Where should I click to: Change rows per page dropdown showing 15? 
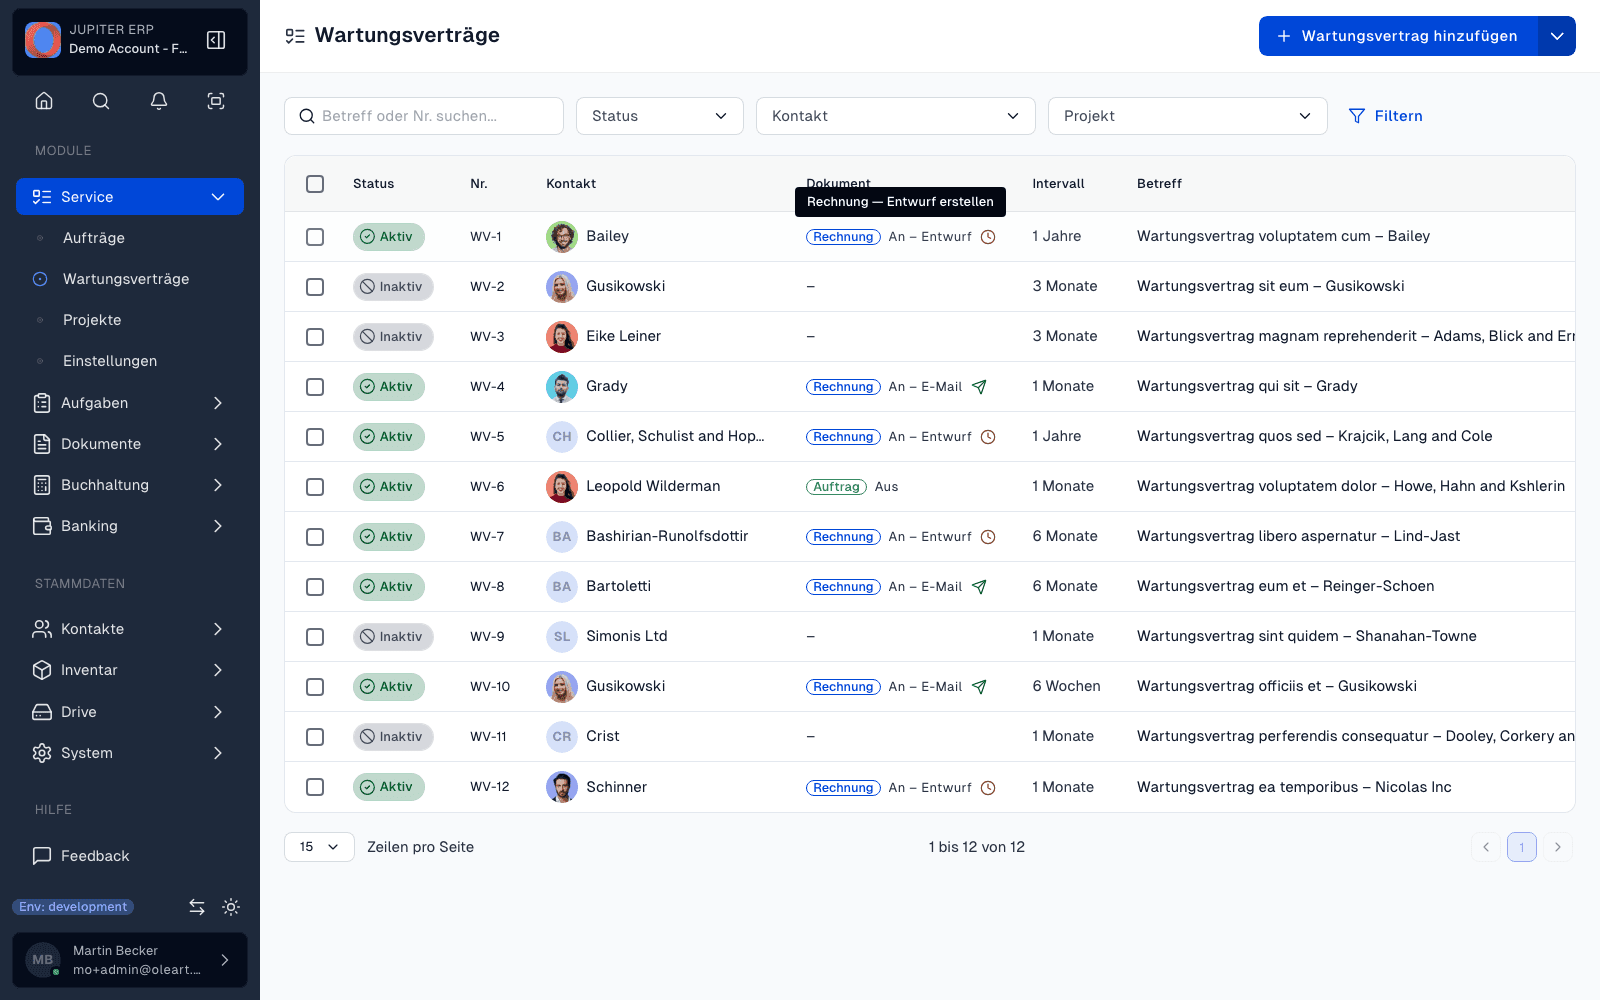click(319, 847)
